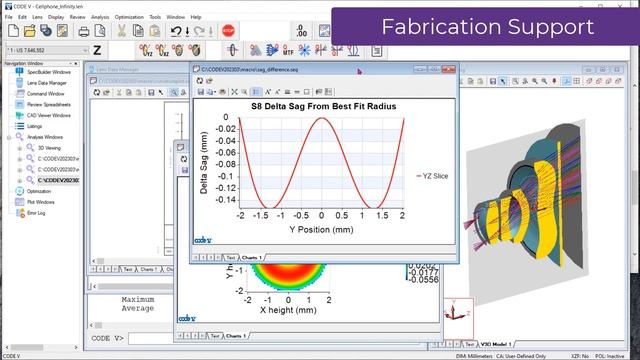The width and height of the screenshot is (640, 360).
Task: Click the Print icon in the main toolbar
Action: (x=84, y=31)
